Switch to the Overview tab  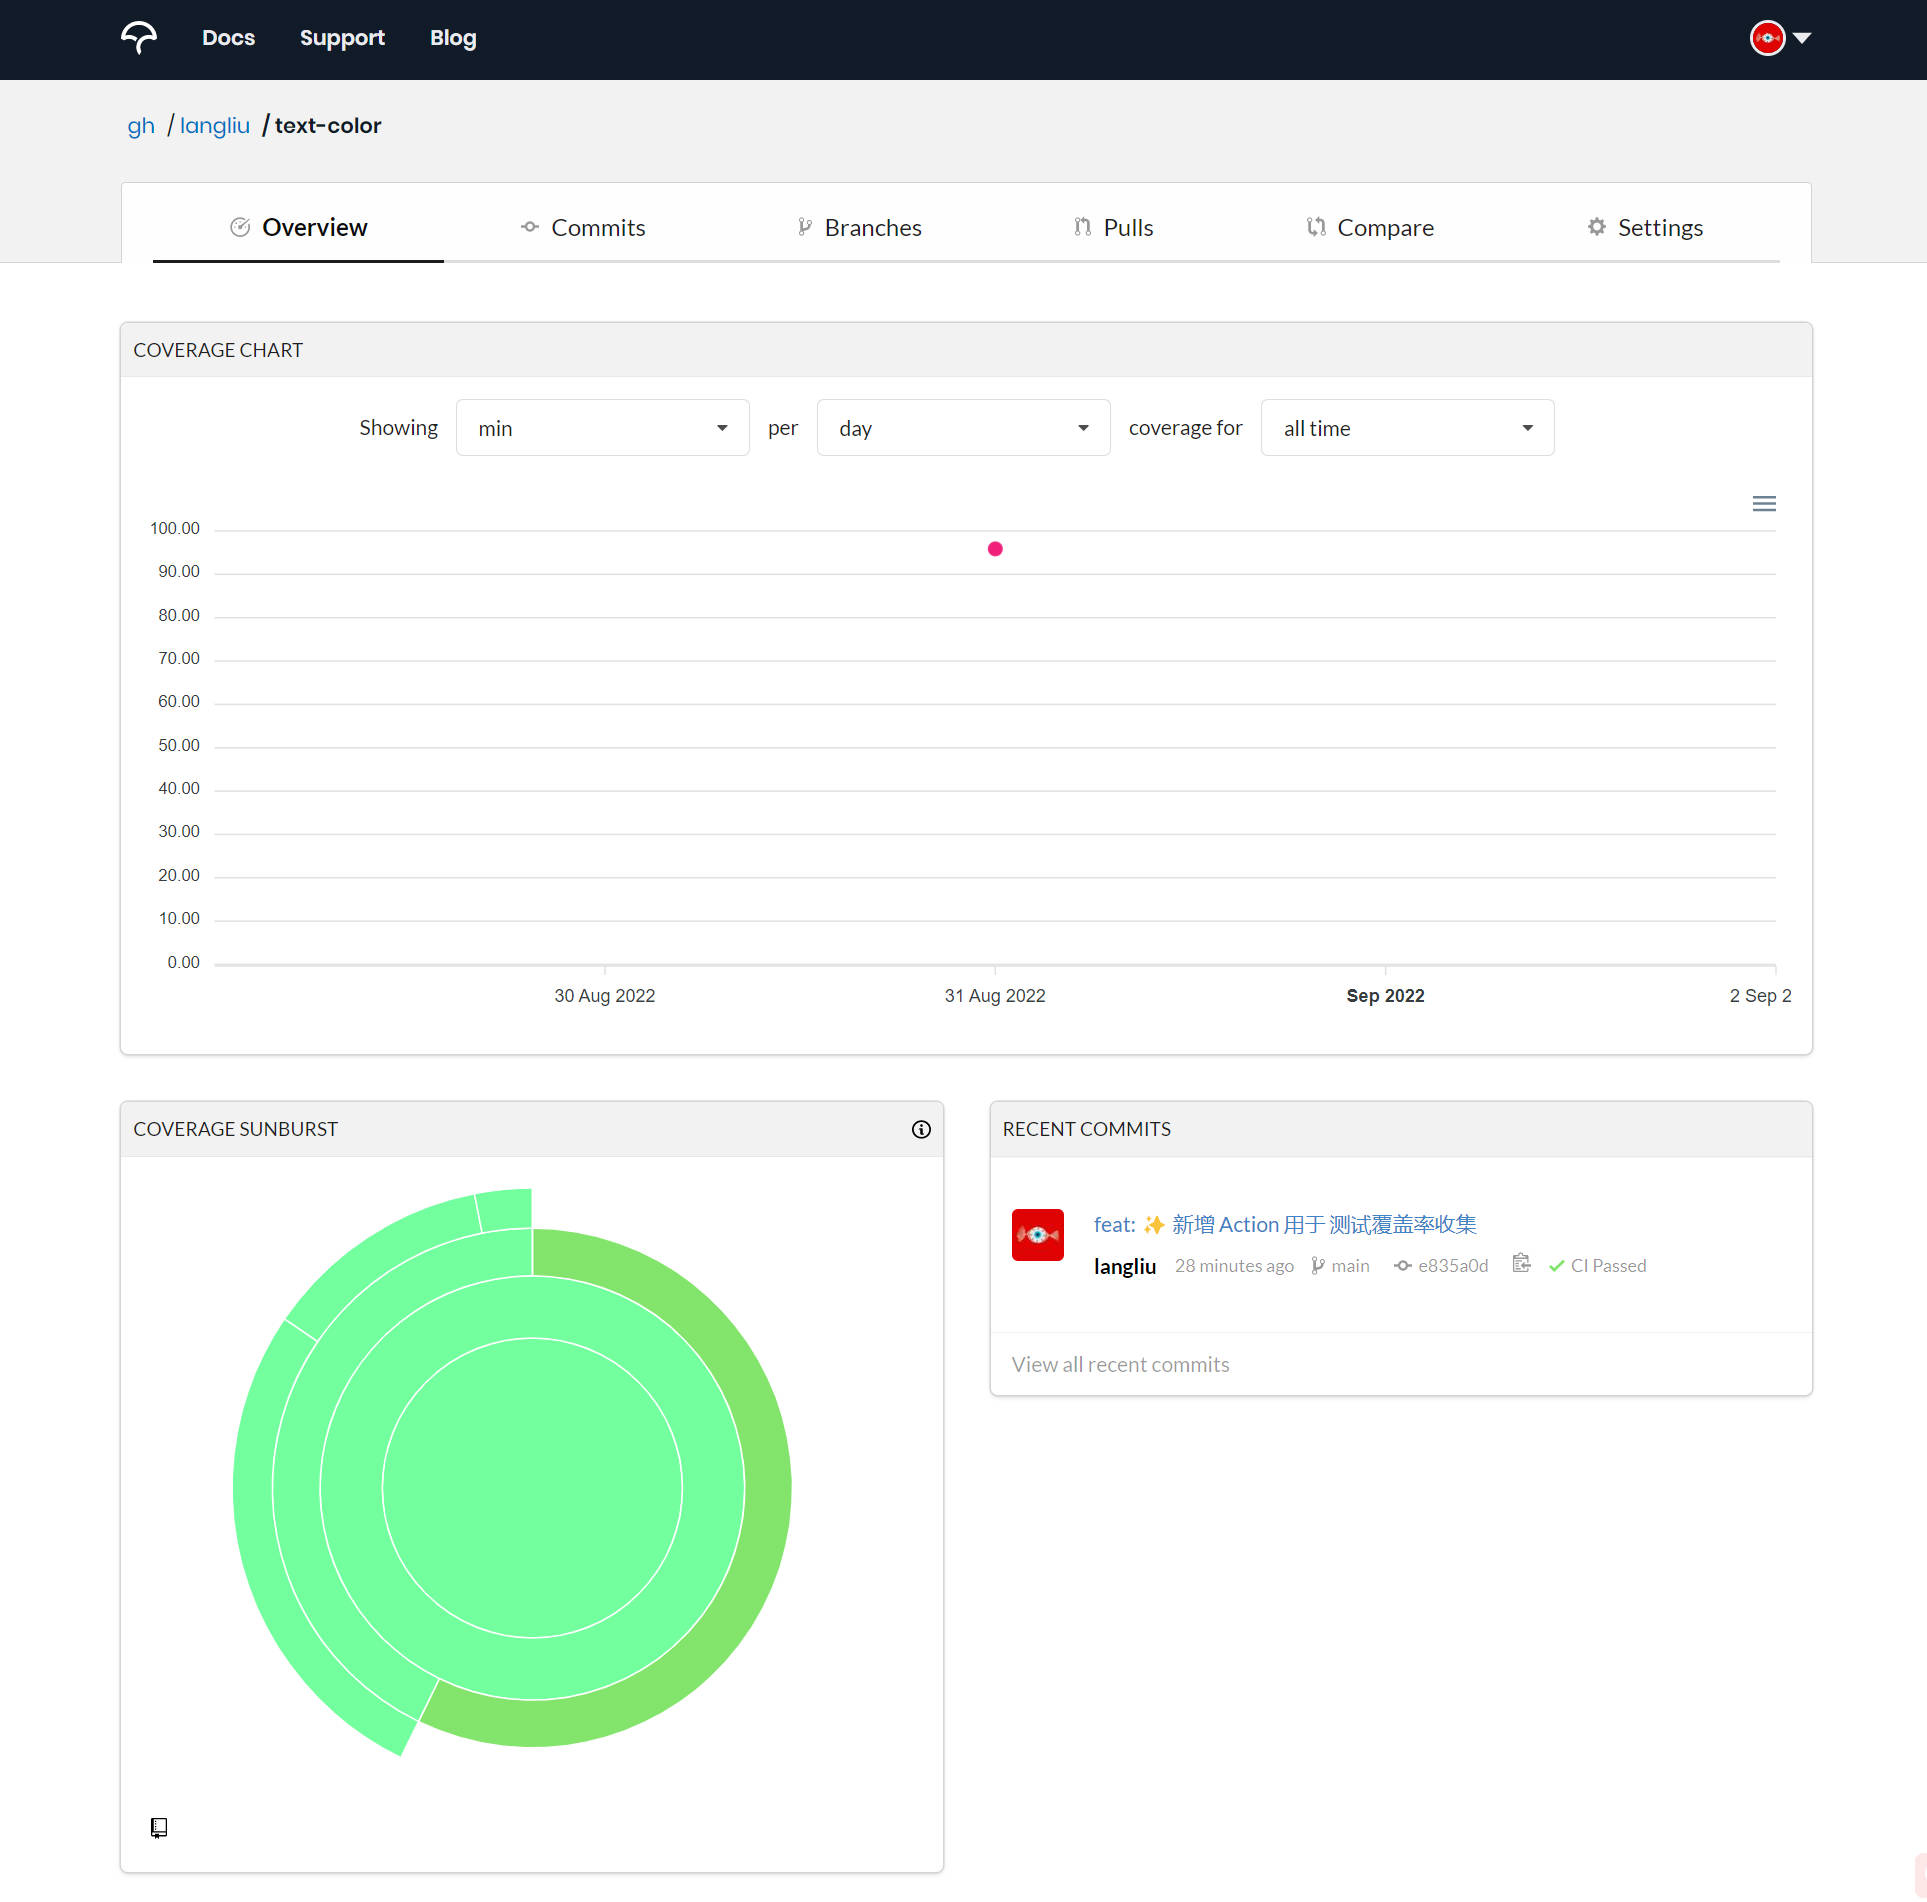(298, 226)
